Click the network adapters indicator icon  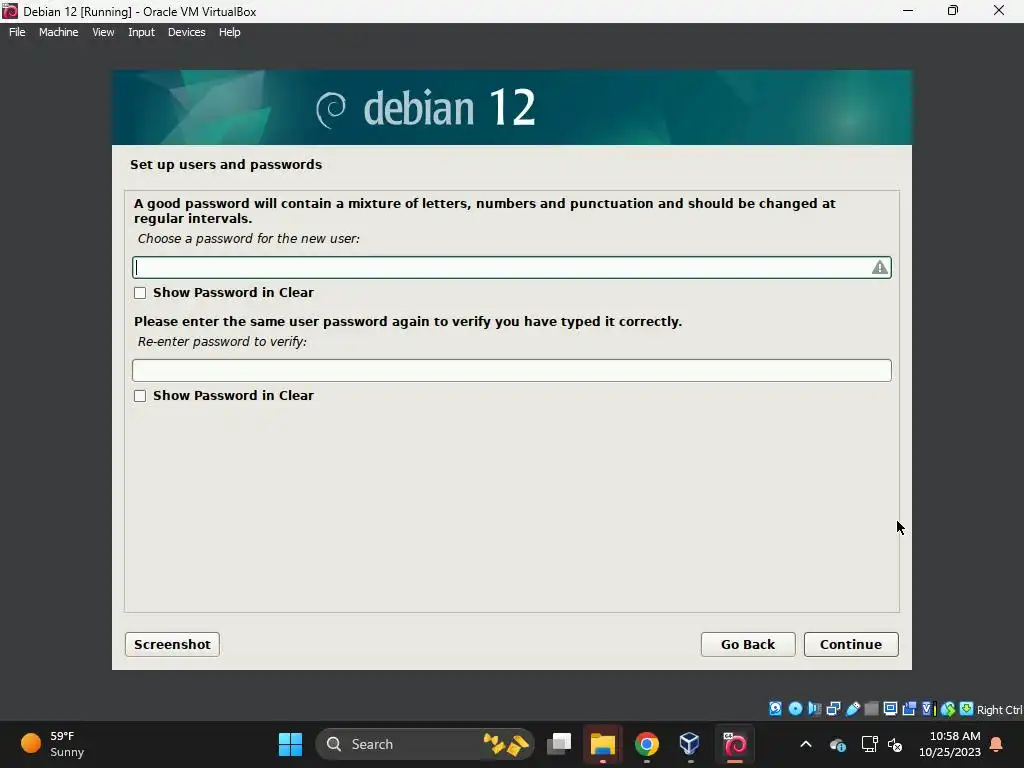833,709
